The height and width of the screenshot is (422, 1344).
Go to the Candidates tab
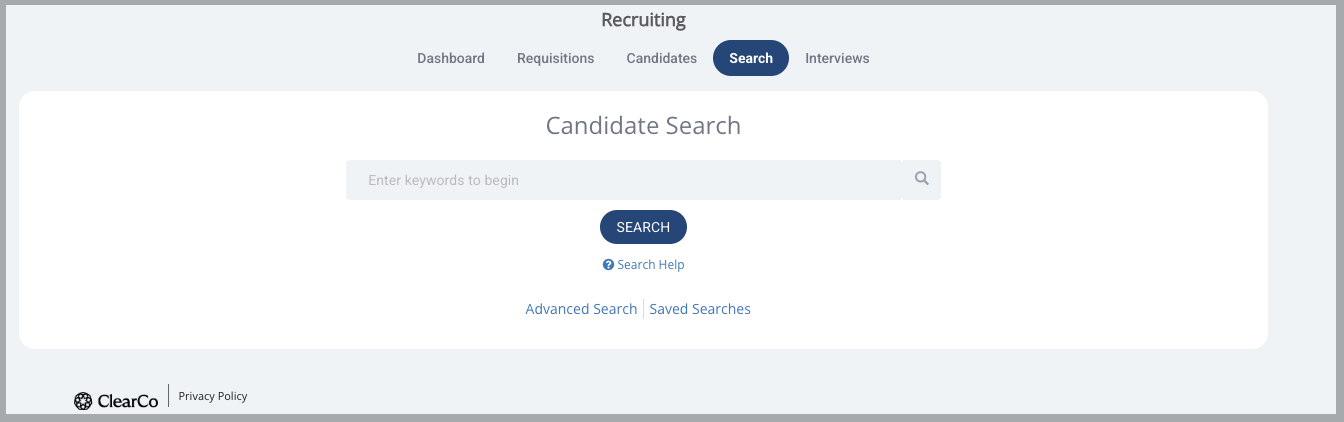pos(661,58)
